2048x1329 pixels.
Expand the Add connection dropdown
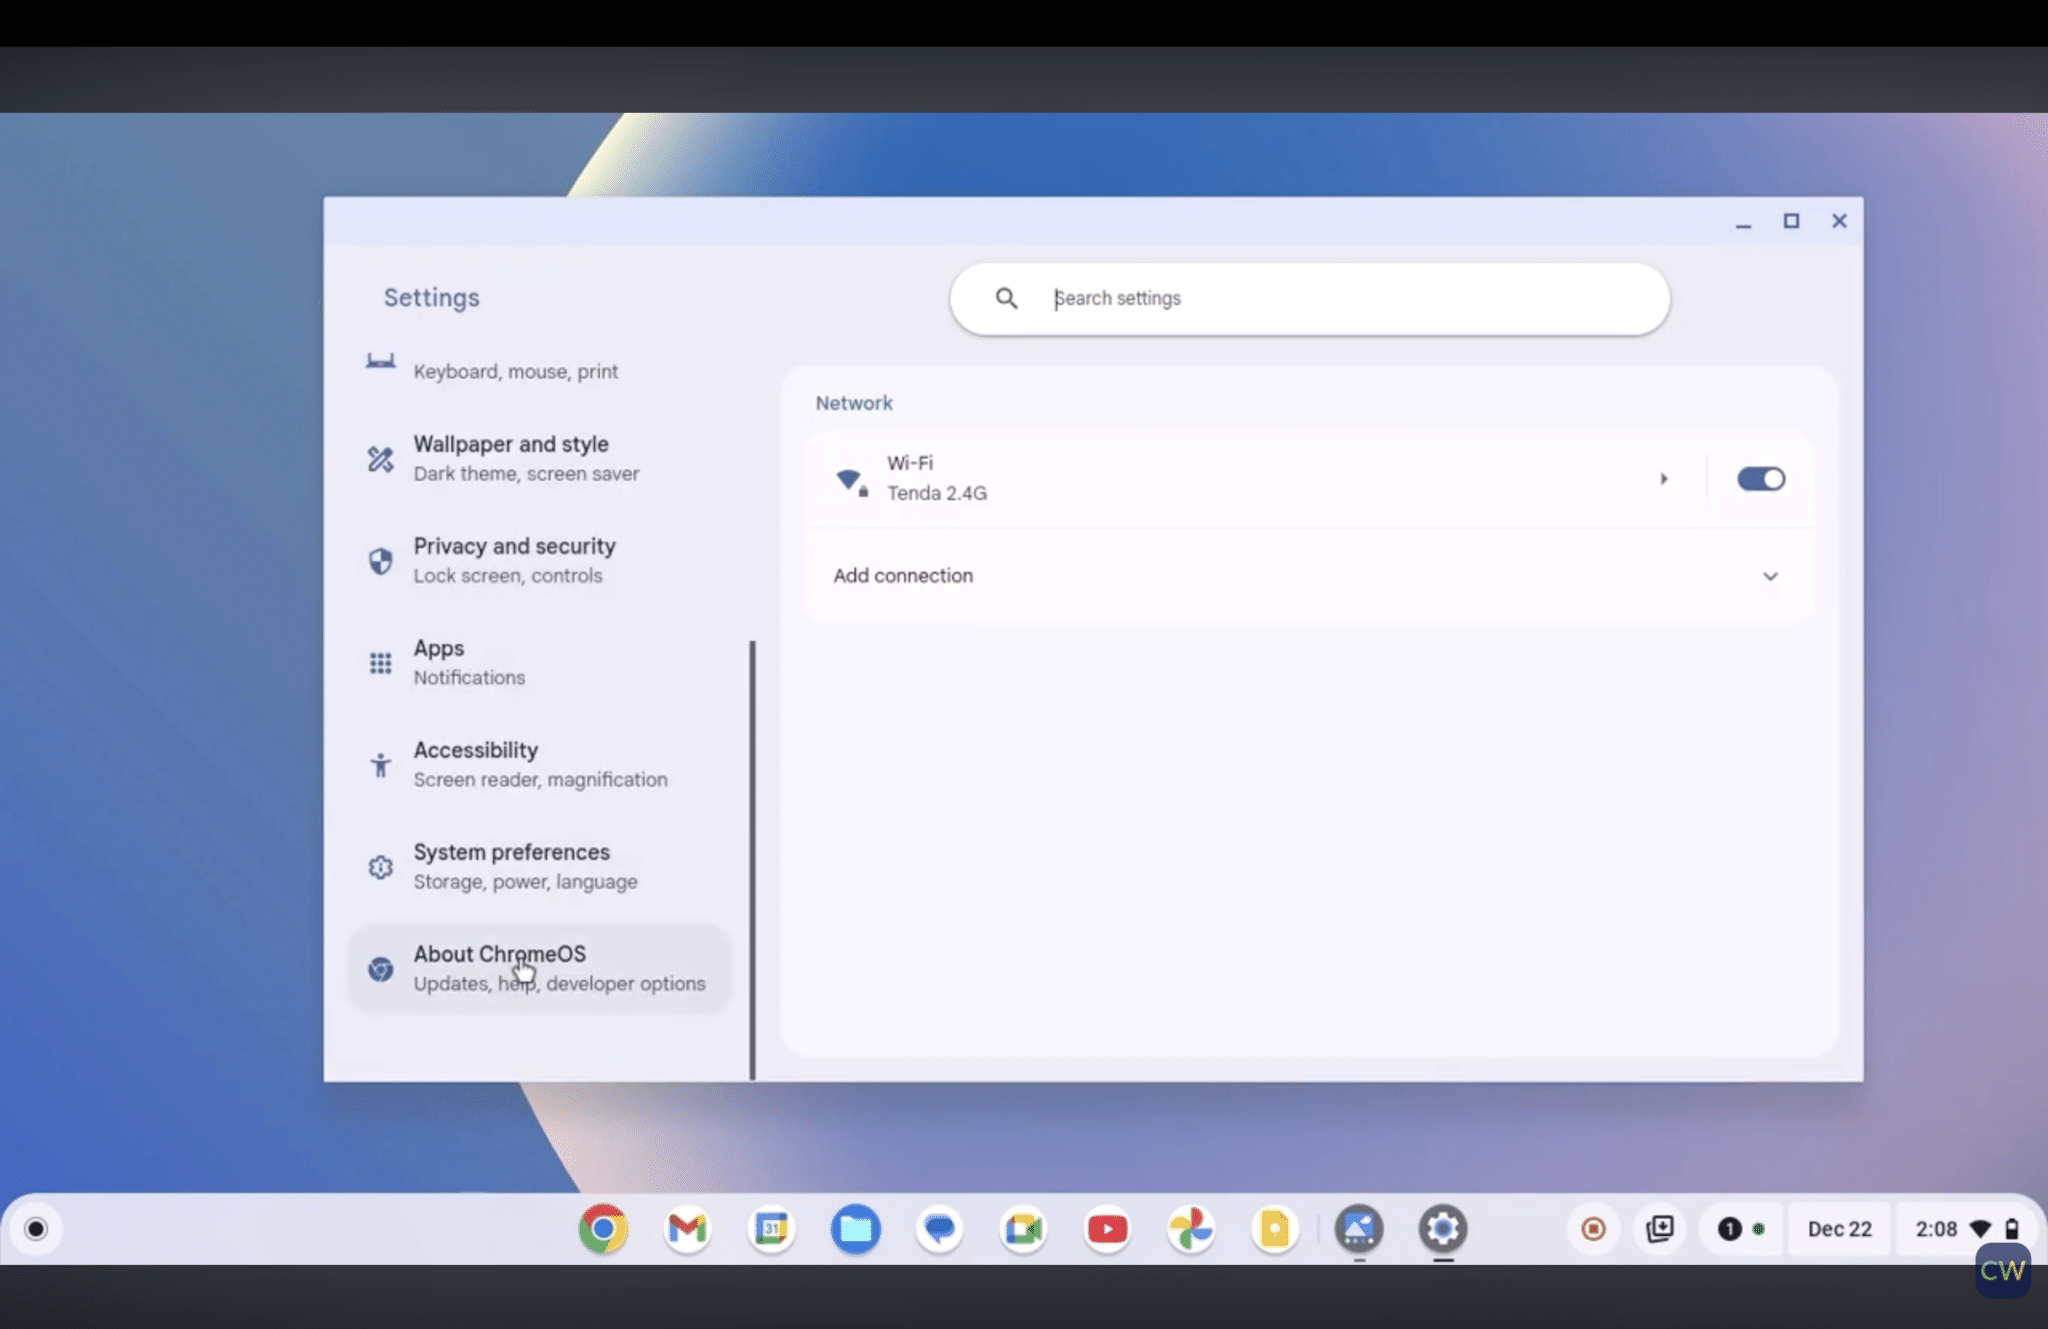click(1770, 576)
